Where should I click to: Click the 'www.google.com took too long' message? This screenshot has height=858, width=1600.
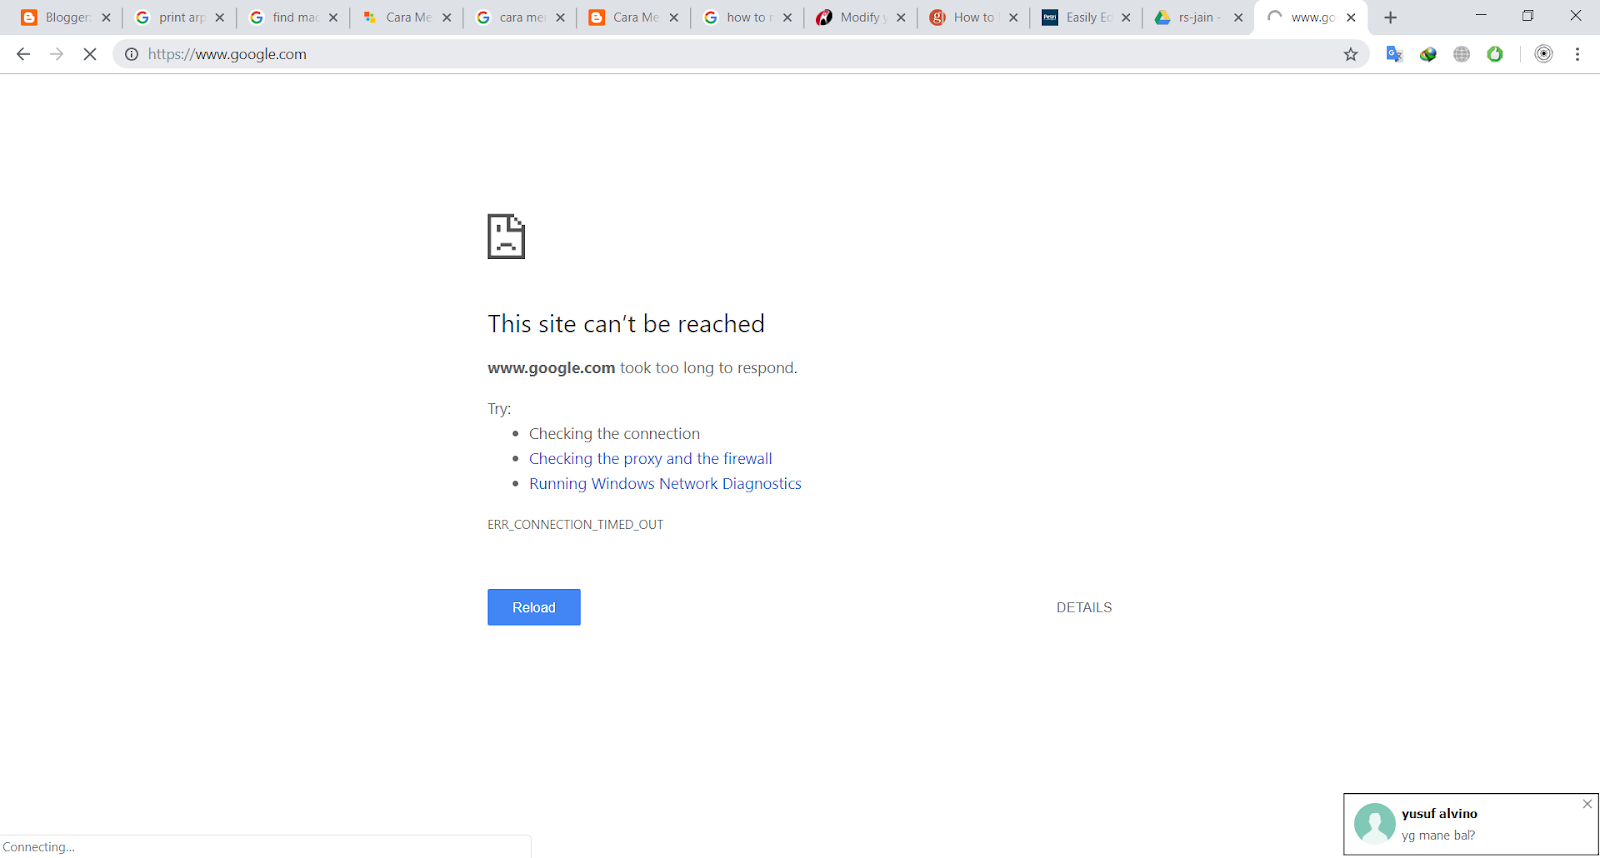642,368
